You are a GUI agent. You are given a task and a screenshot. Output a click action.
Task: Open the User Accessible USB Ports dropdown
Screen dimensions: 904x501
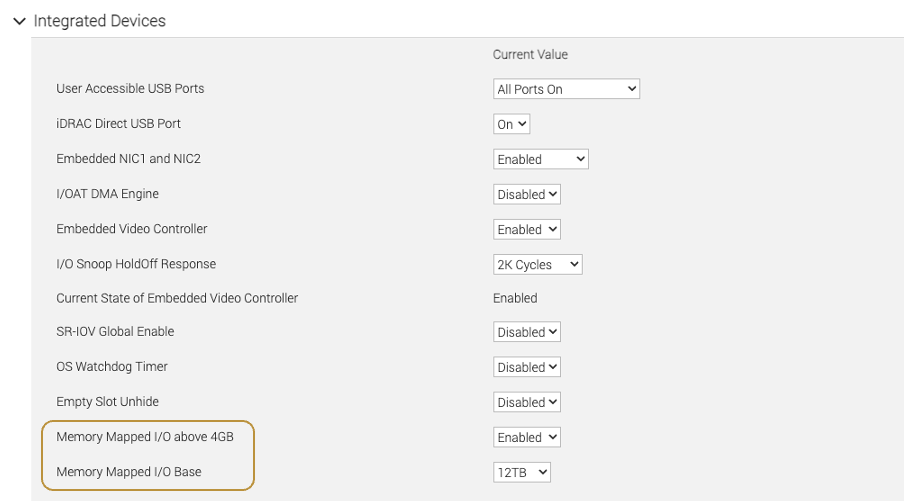click(566, 89)
